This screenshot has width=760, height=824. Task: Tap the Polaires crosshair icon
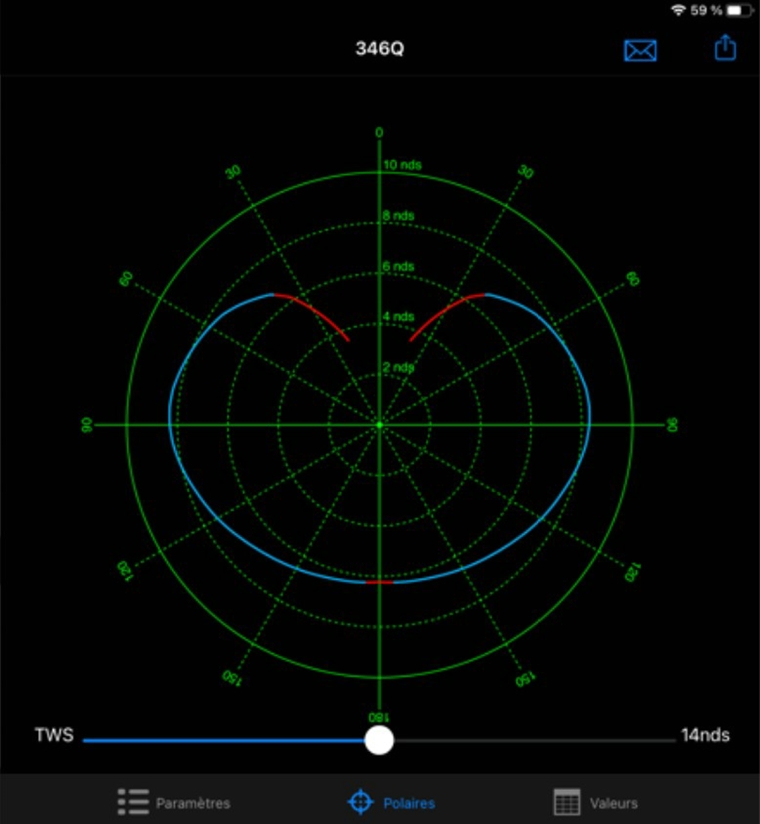[x=360, y=802]
